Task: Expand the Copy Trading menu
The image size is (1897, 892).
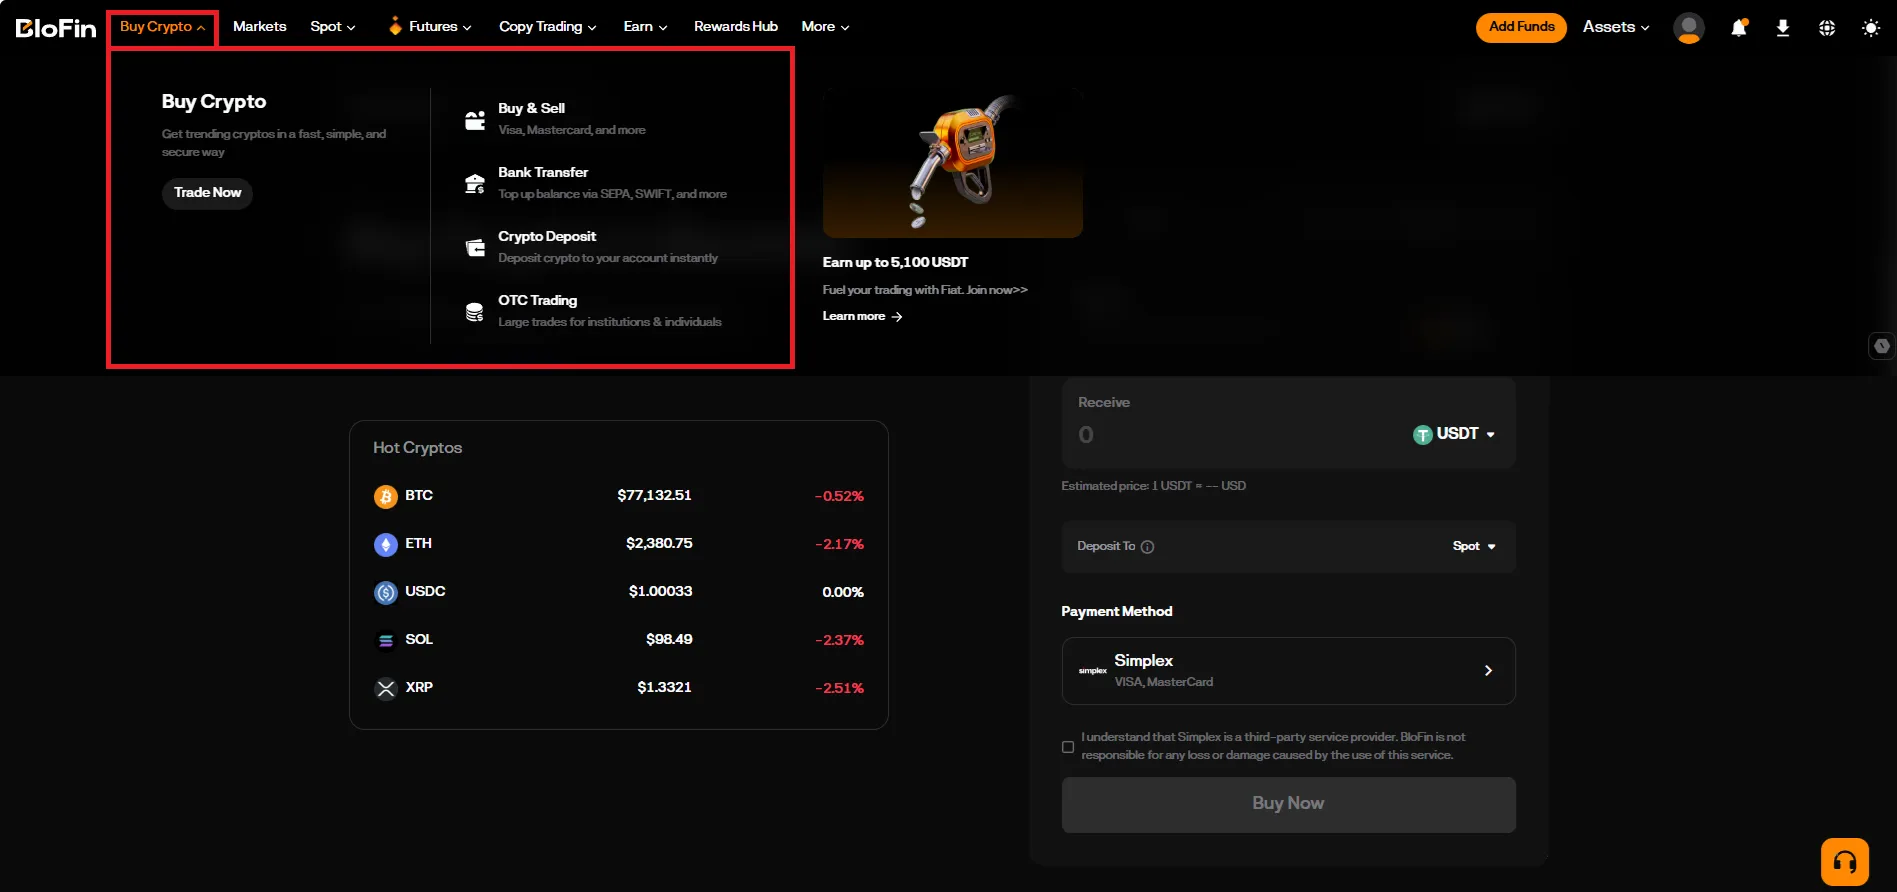Action: pyautogui.click(x=548, y=27)
